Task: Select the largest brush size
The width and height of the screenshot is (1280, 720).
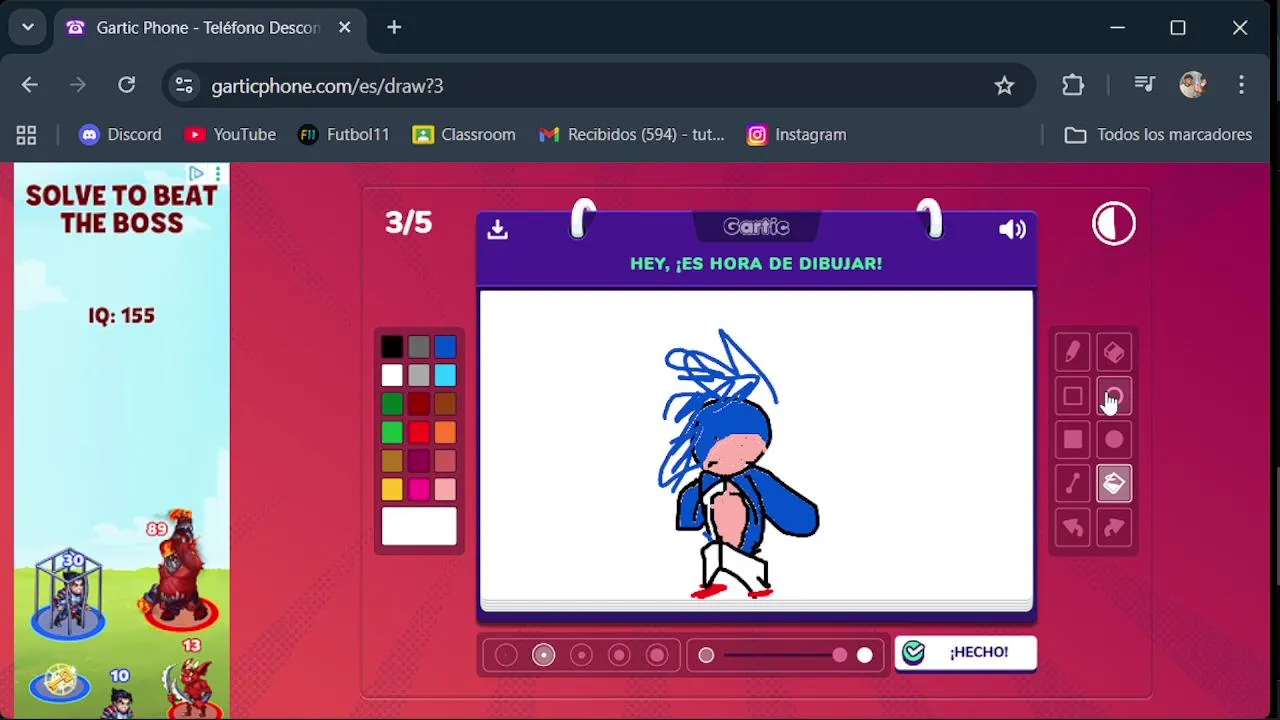Action: point(657,655)
